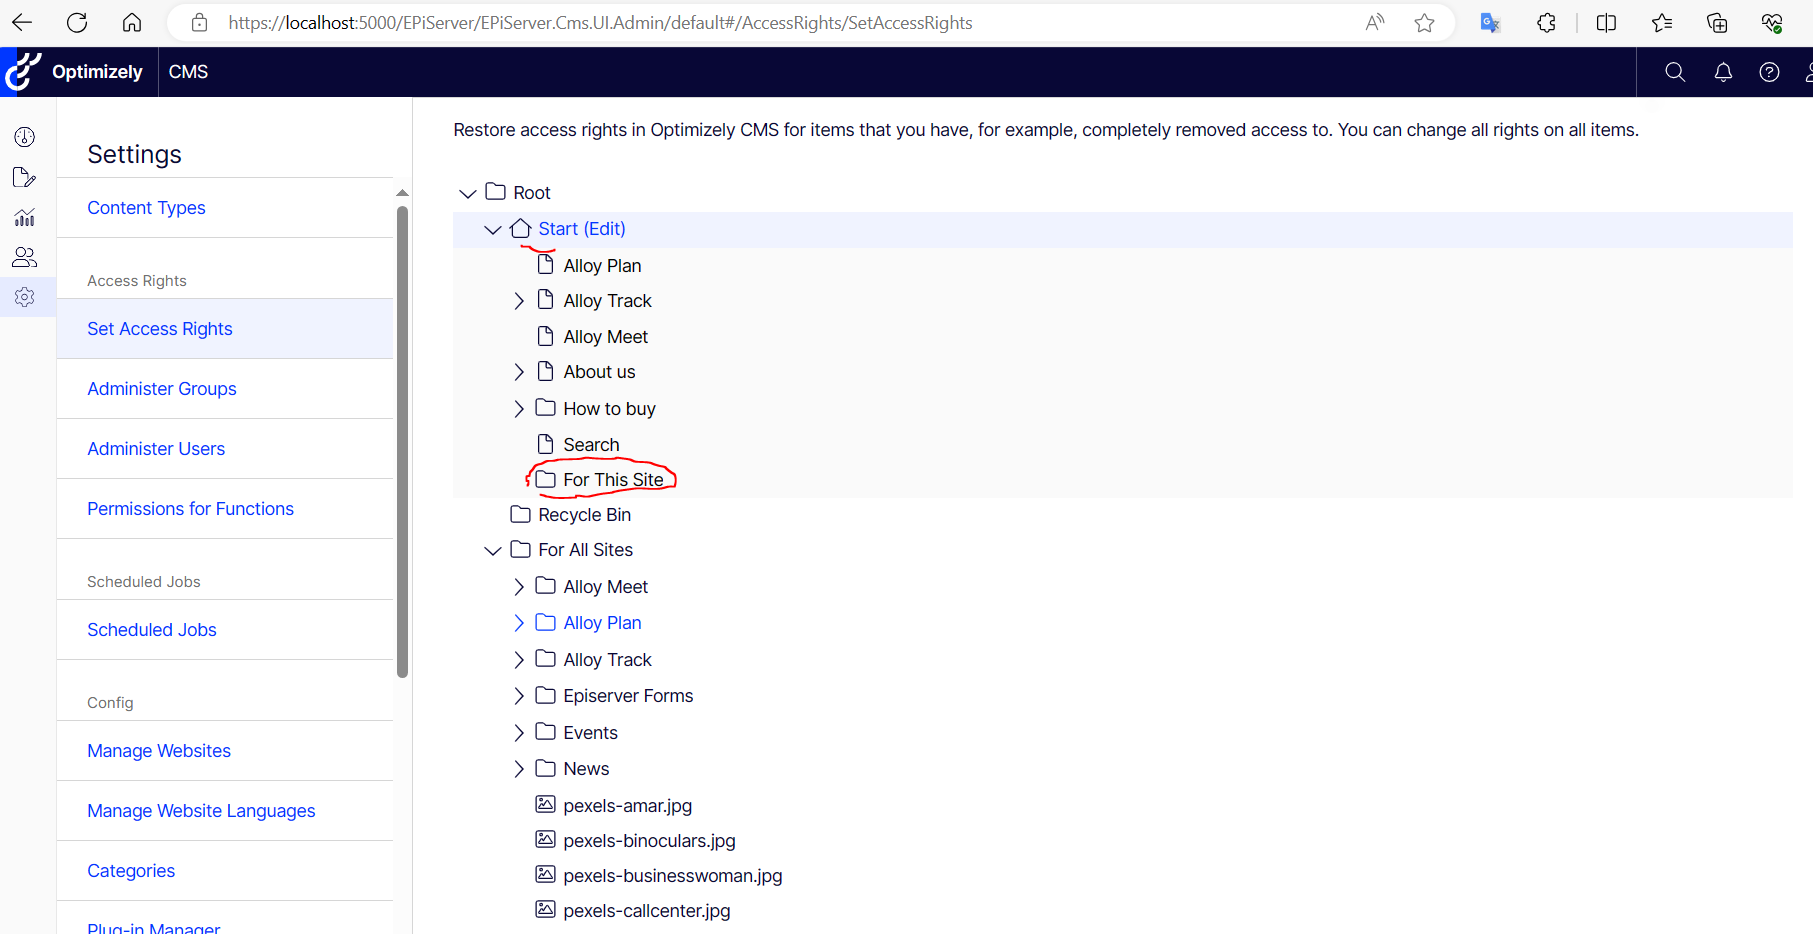Open the notifications bell icon
This screenshot has width=1813, height=934.
pos(1723,72)
